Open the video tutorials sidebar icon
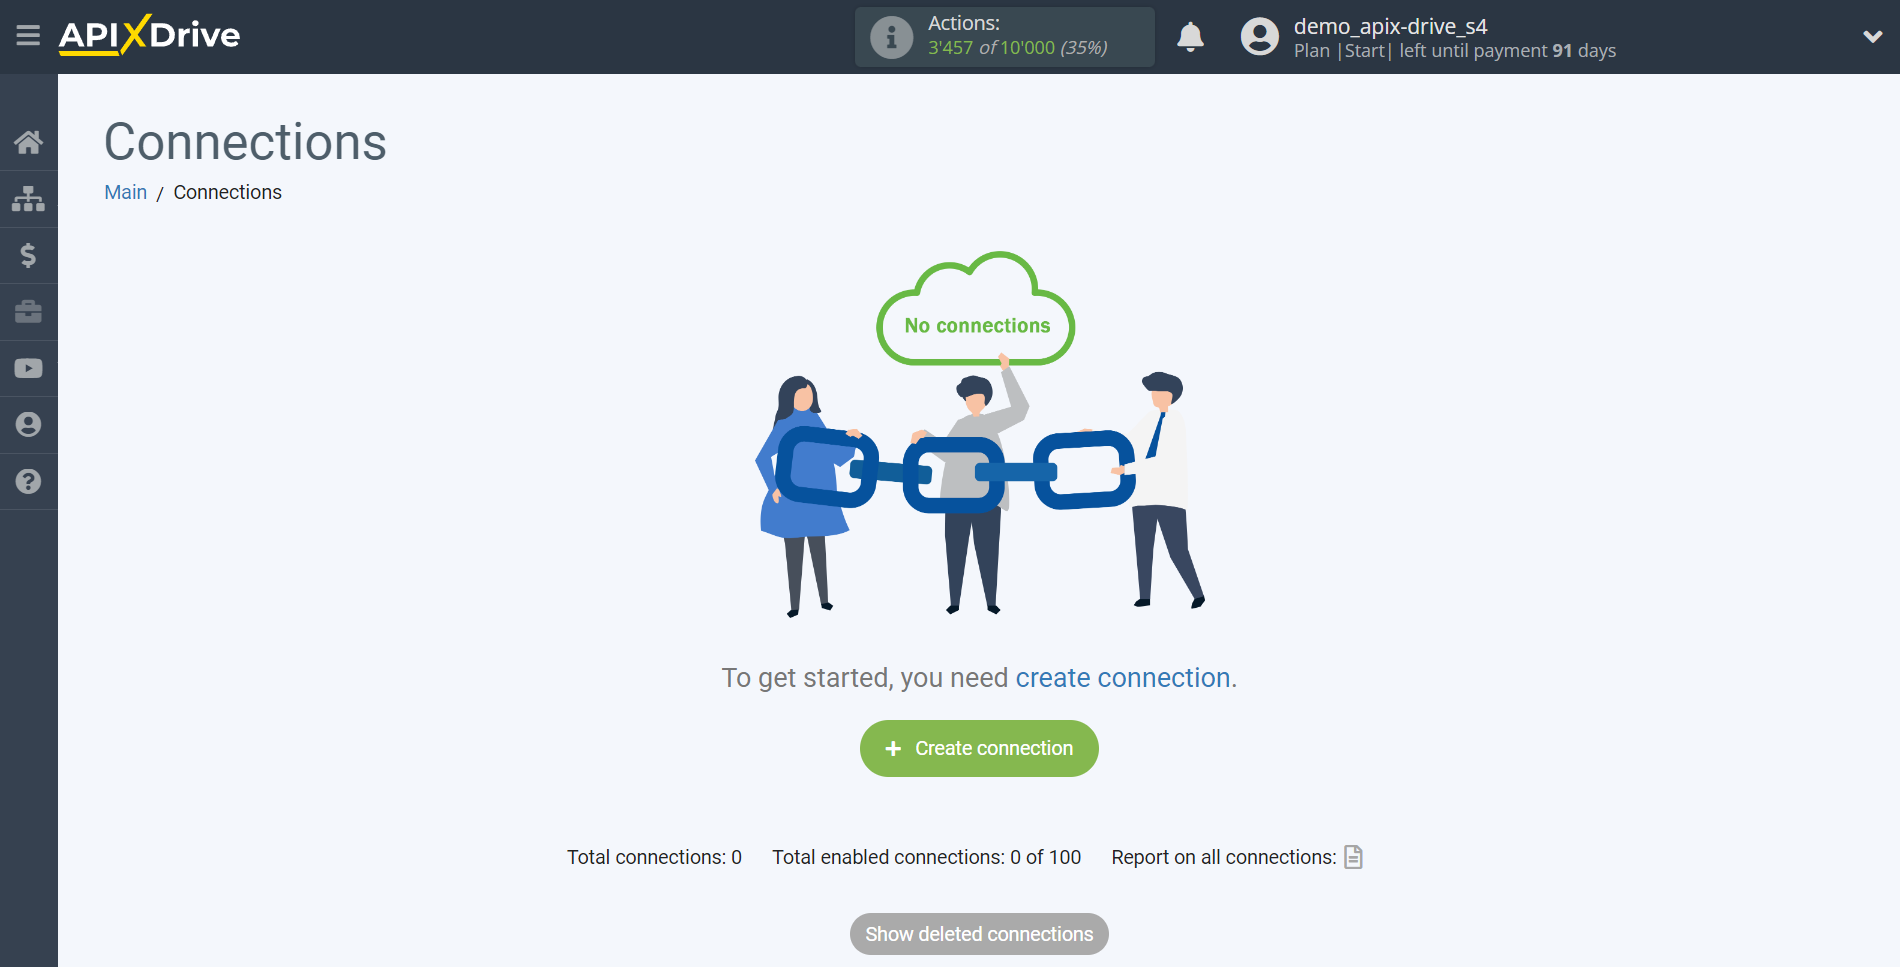This screenshot has height=967, width=1900. [28, 369]
